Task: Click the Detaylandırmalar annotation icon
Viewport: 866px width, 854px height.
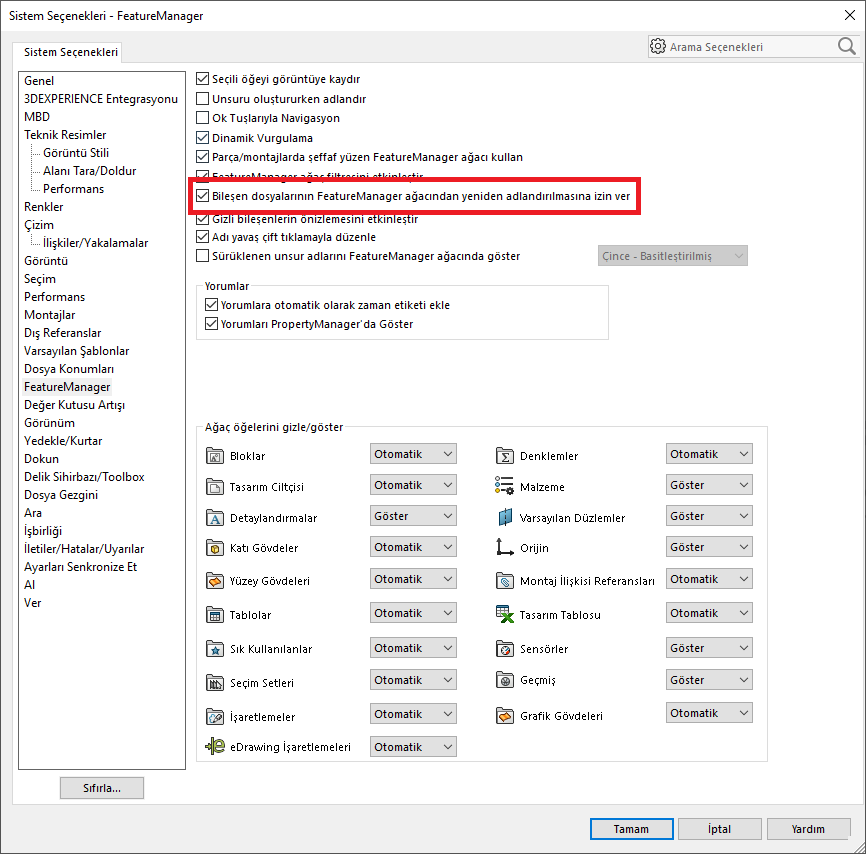Action: pyautogui.click(x=214, y=518)
